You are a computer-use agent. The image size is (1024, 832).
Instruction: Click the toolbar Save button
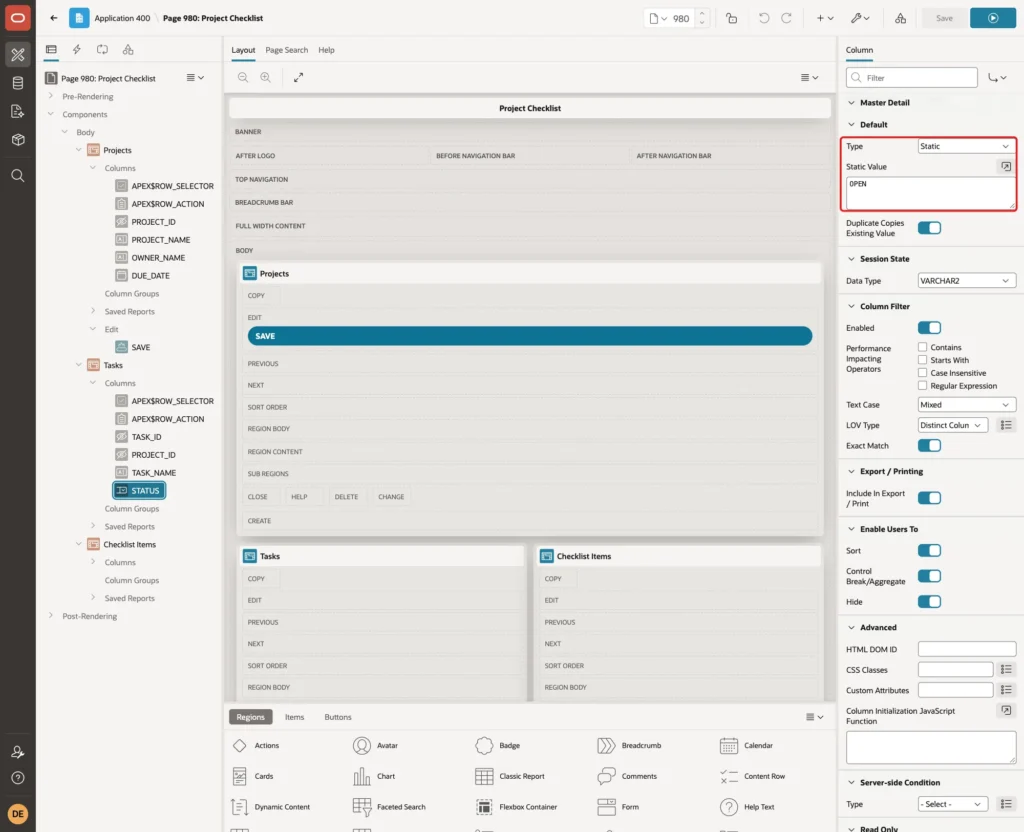click(x=944, y=18)
